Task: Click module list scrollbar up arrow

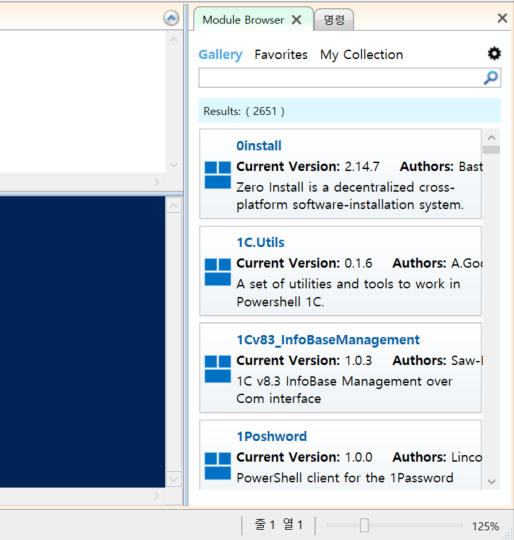Action: (x=492, y=138)
